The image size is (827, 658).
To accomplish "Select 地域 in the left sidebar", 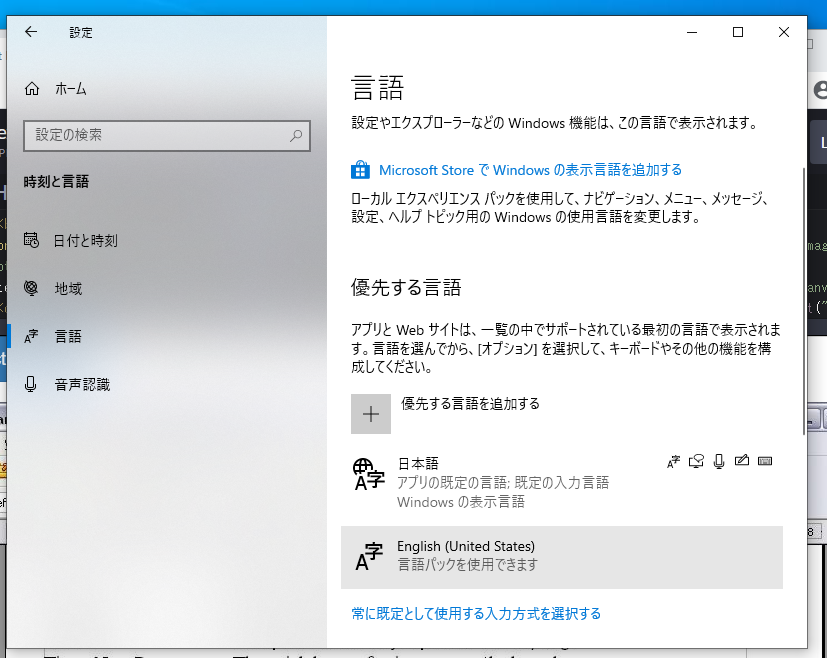I will [68, 288].
